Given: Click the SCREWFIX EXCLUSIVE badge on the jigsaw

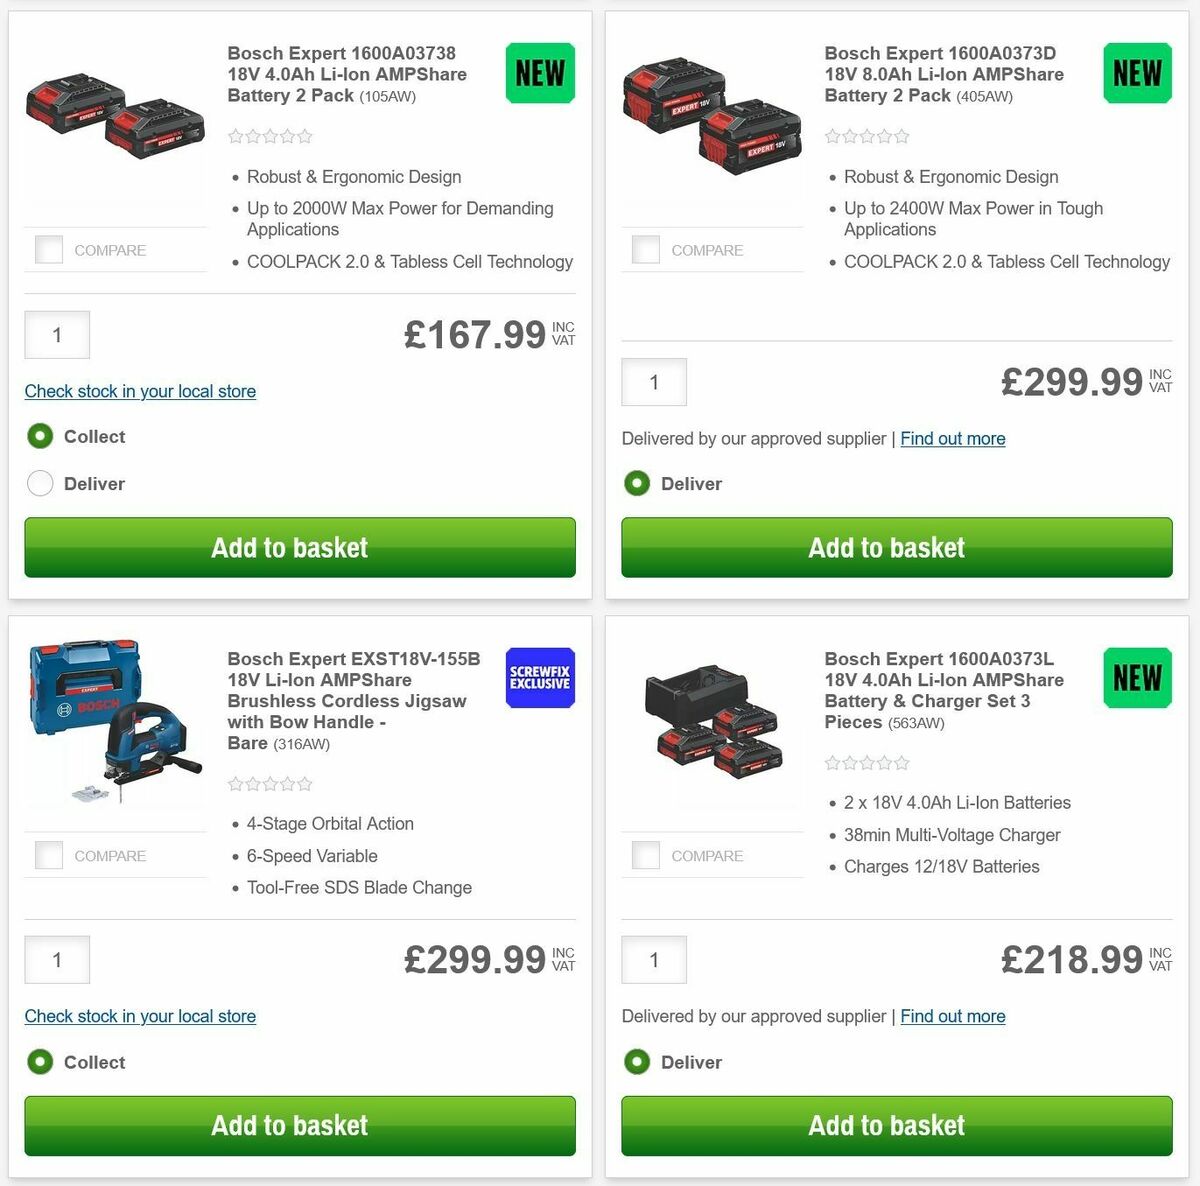Looking at the screenshot, I should (539, 677).
